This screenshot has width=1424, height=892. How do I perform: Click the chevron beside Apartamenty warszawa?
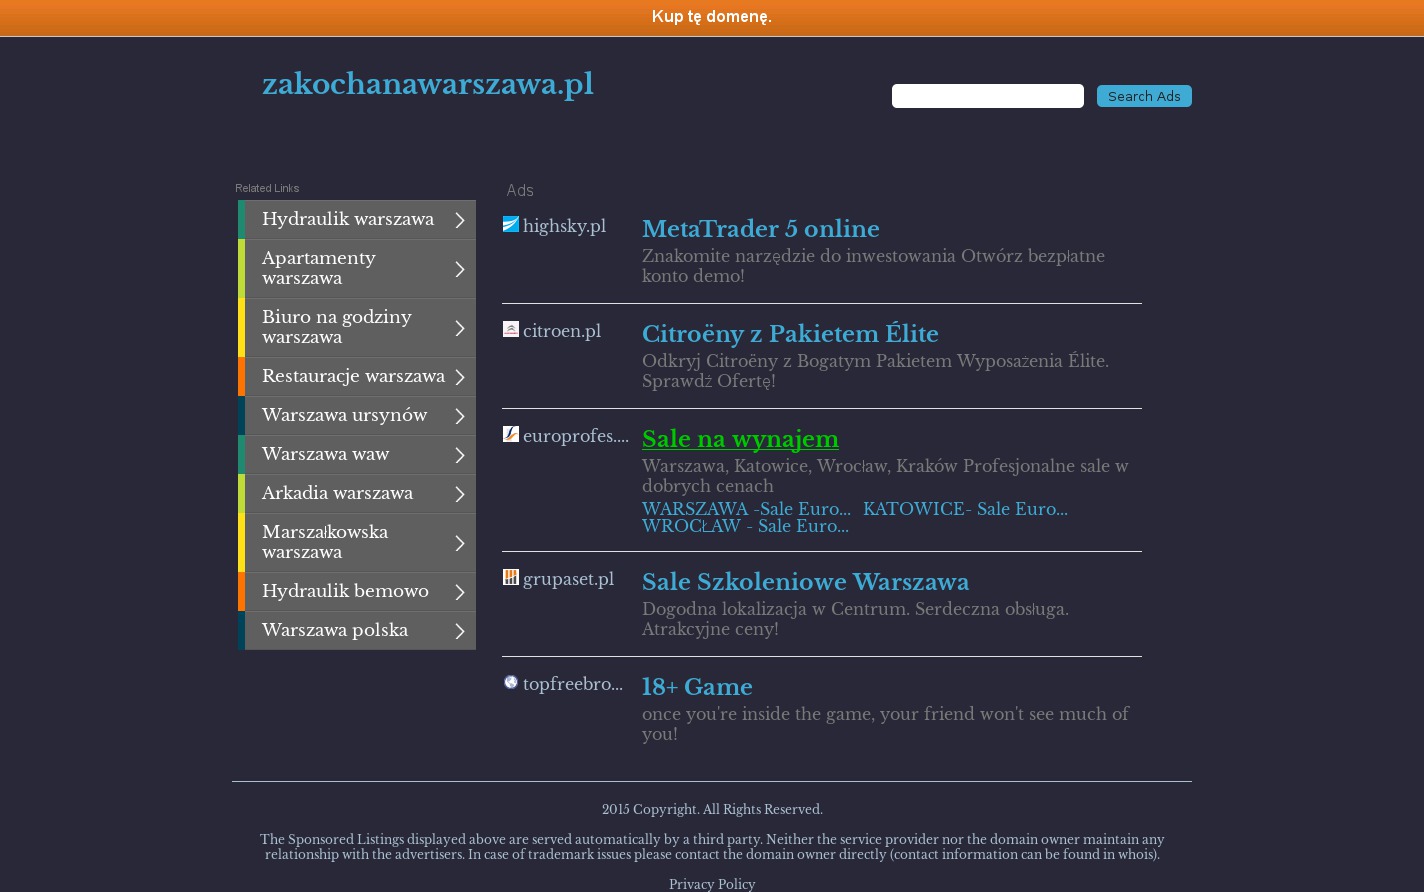click(x=459, y=269)
